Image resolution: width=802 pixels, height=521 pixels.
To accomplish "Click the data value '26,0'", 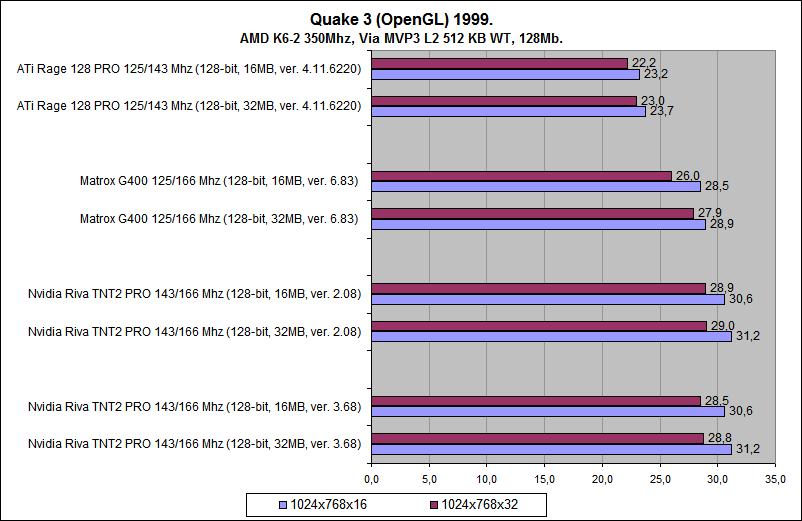I will point(687,176).
